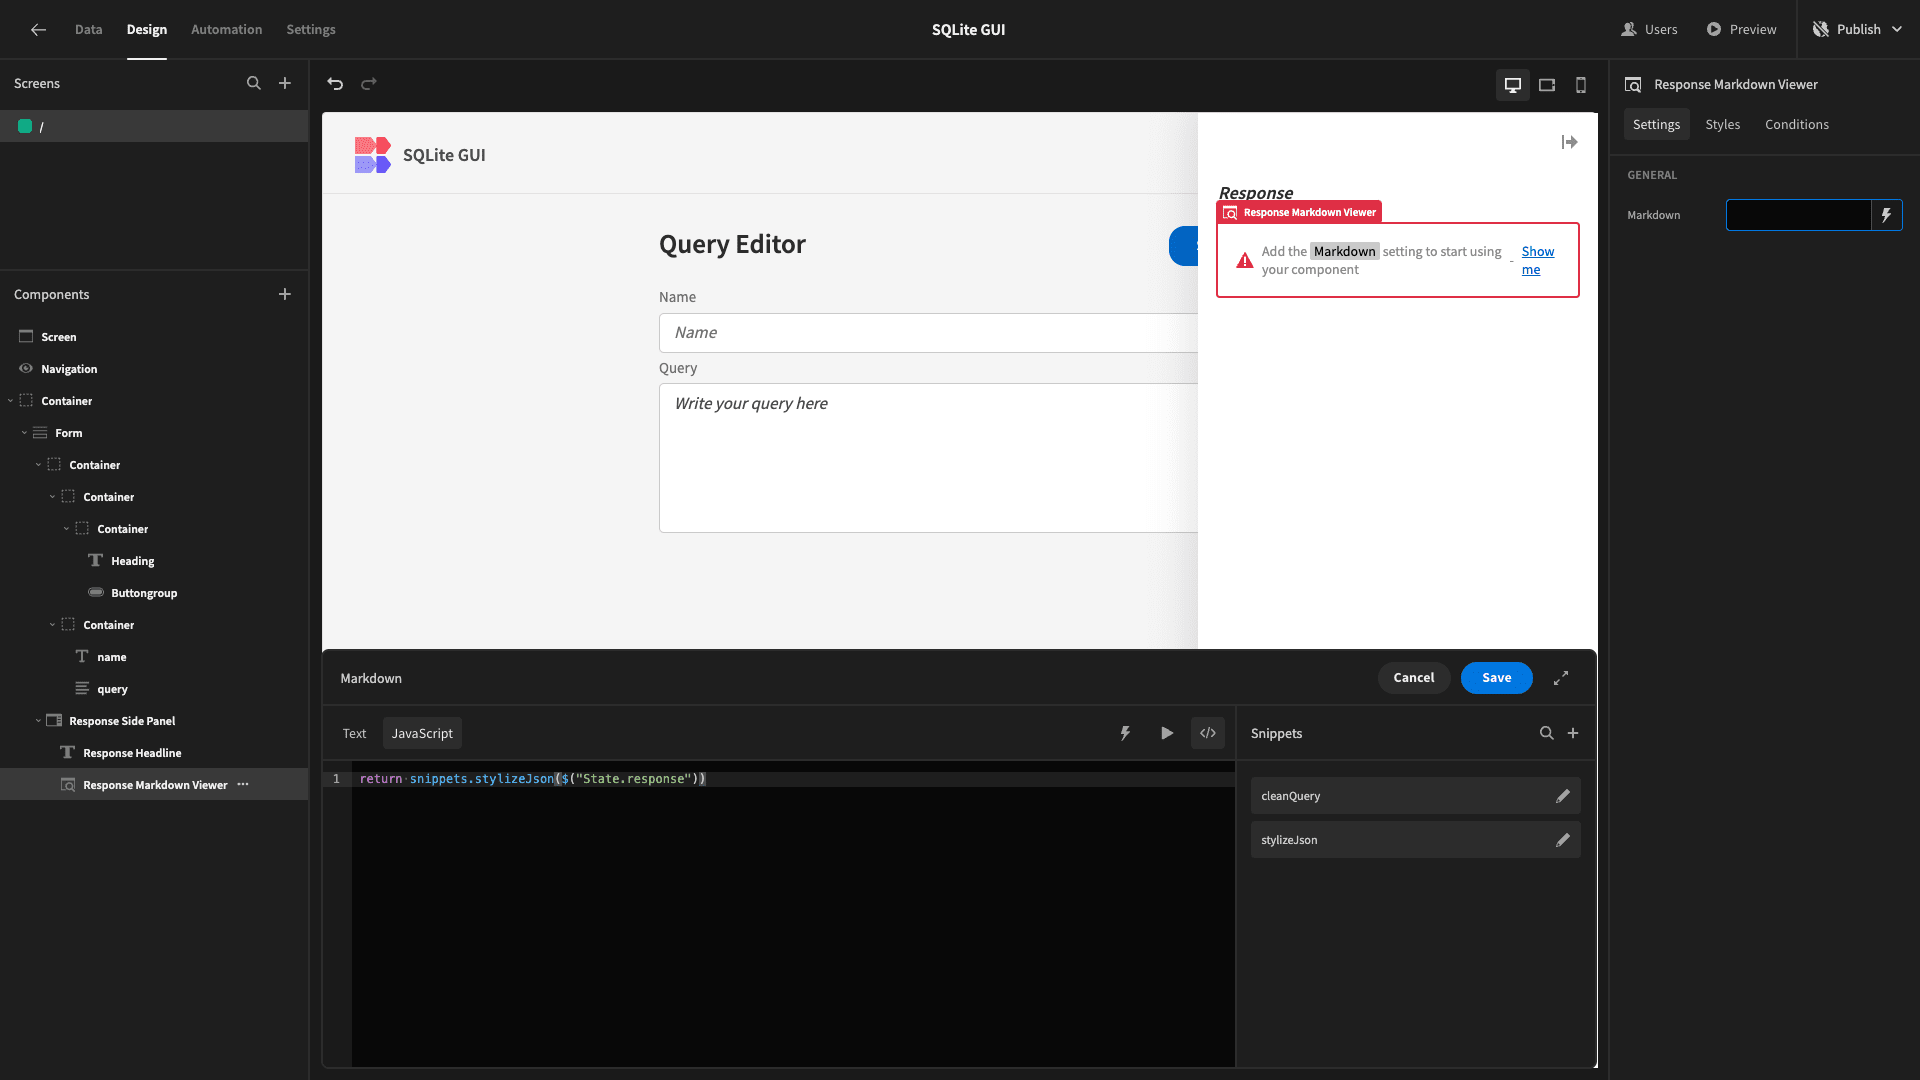Screen dimensions: 1920x1080
Task: Add a new snippet plus icon
Action: (x=1573, y=733)
